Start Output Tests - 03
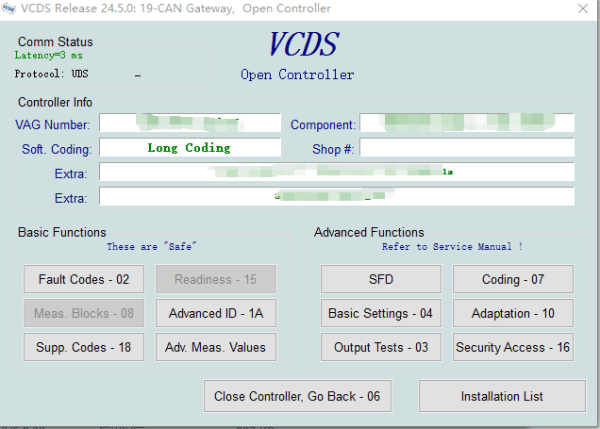 coord(381,347)
